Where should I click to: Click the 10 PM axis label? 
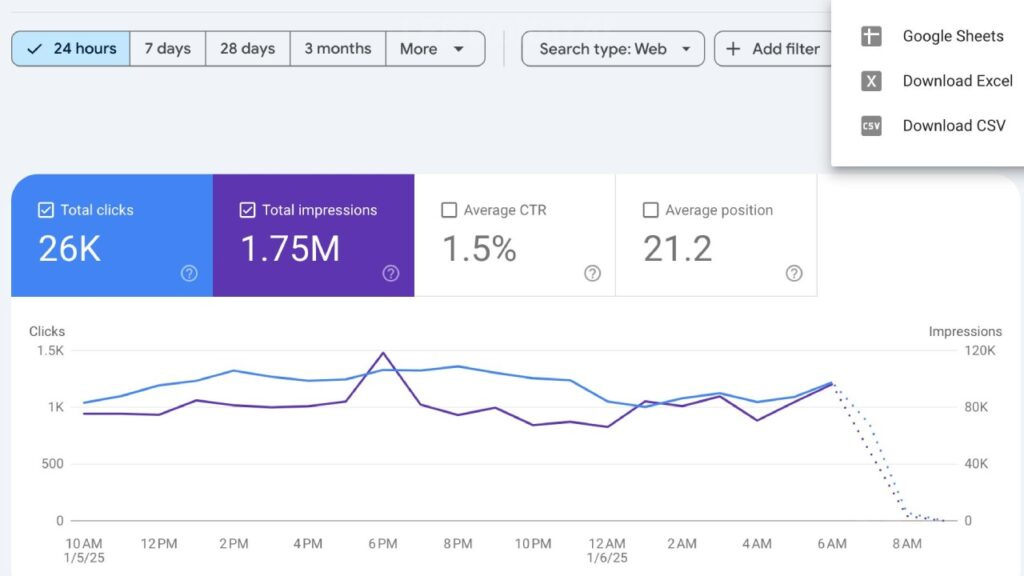(x=533, y=543)
